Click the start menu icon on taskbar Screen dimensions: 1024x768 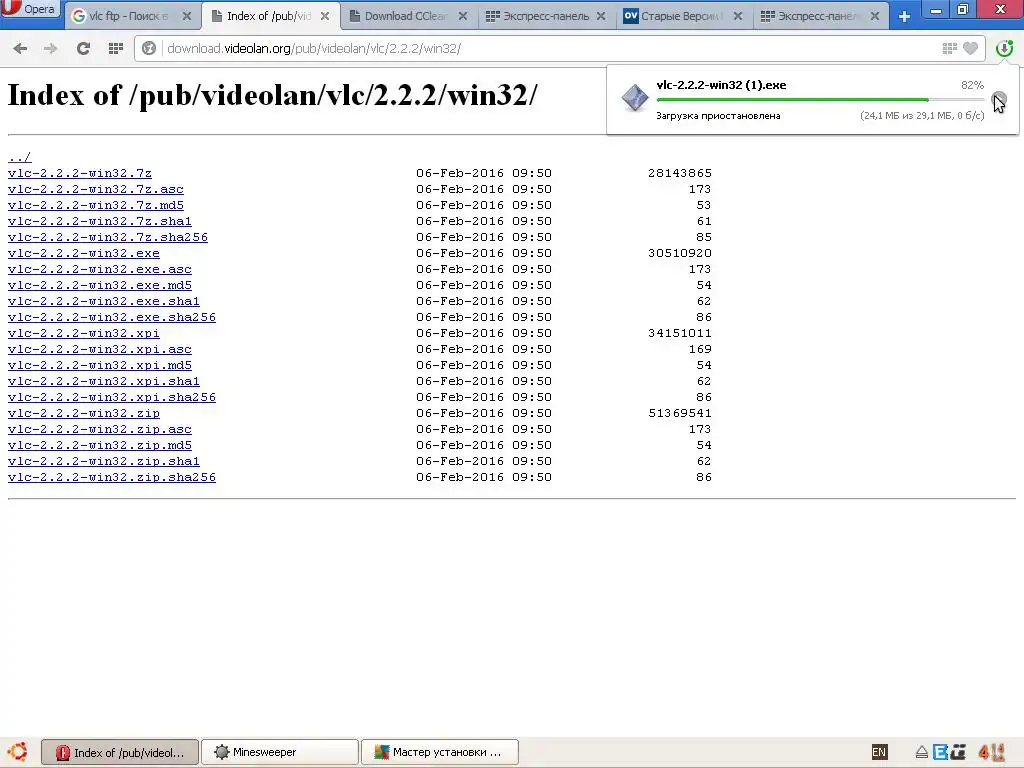tap(18, 752)
